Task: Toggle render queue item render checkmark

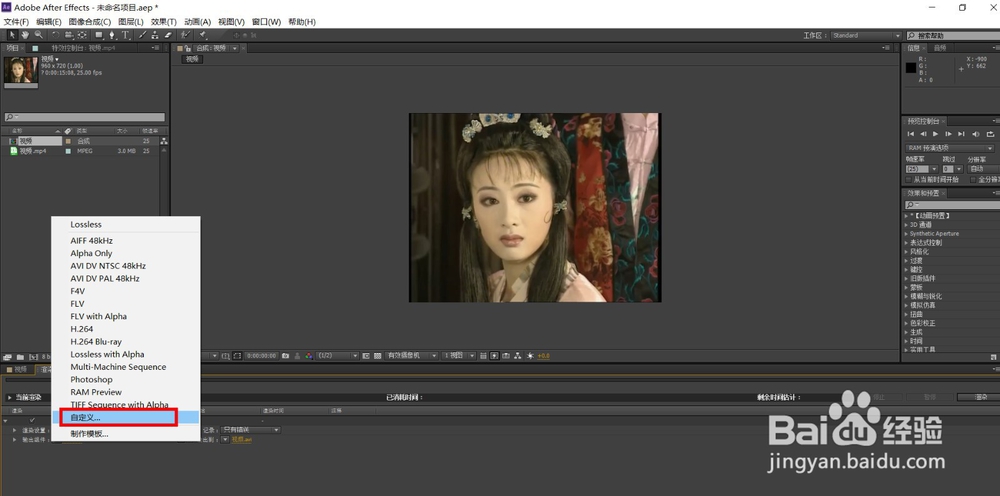Action: [x=32, y=420]
